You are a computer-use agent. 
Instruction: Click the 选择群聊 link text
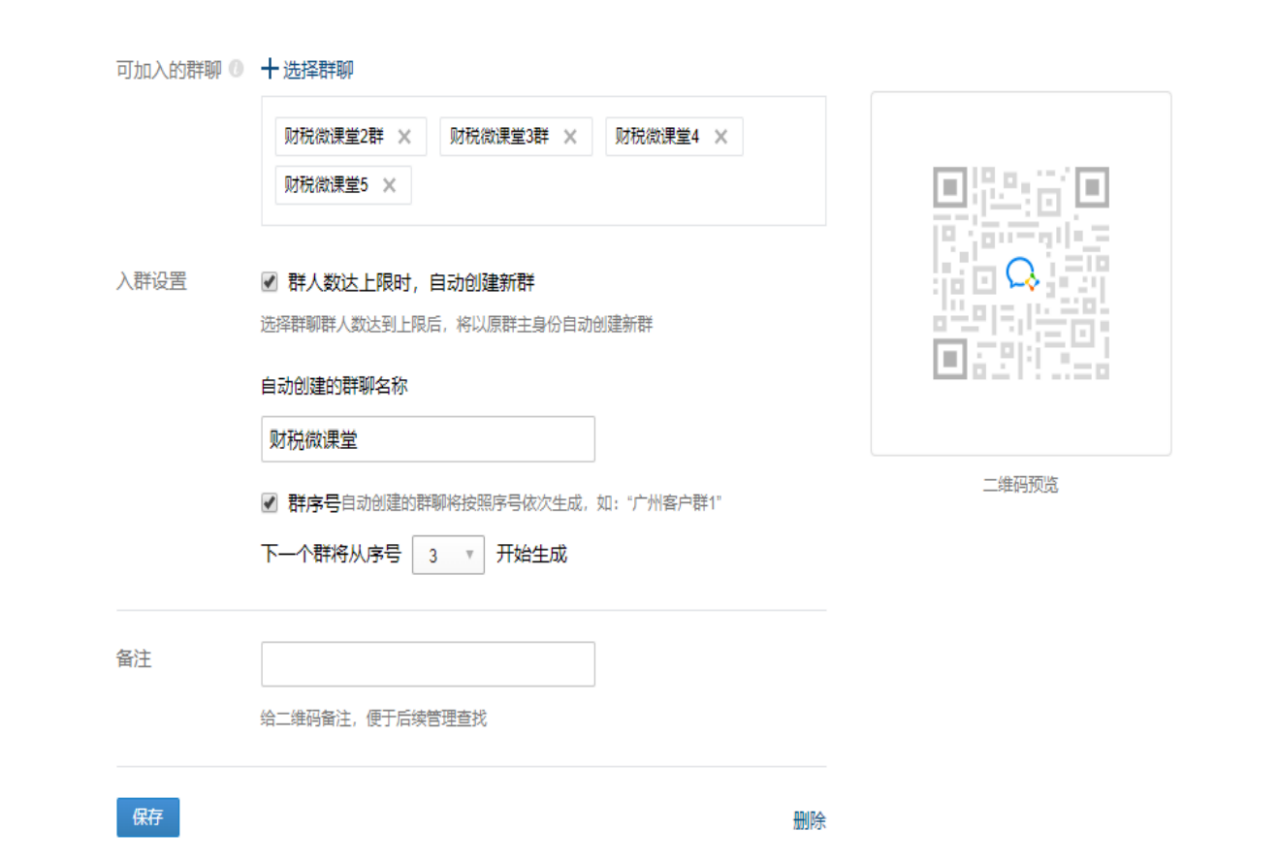(318, 70)
